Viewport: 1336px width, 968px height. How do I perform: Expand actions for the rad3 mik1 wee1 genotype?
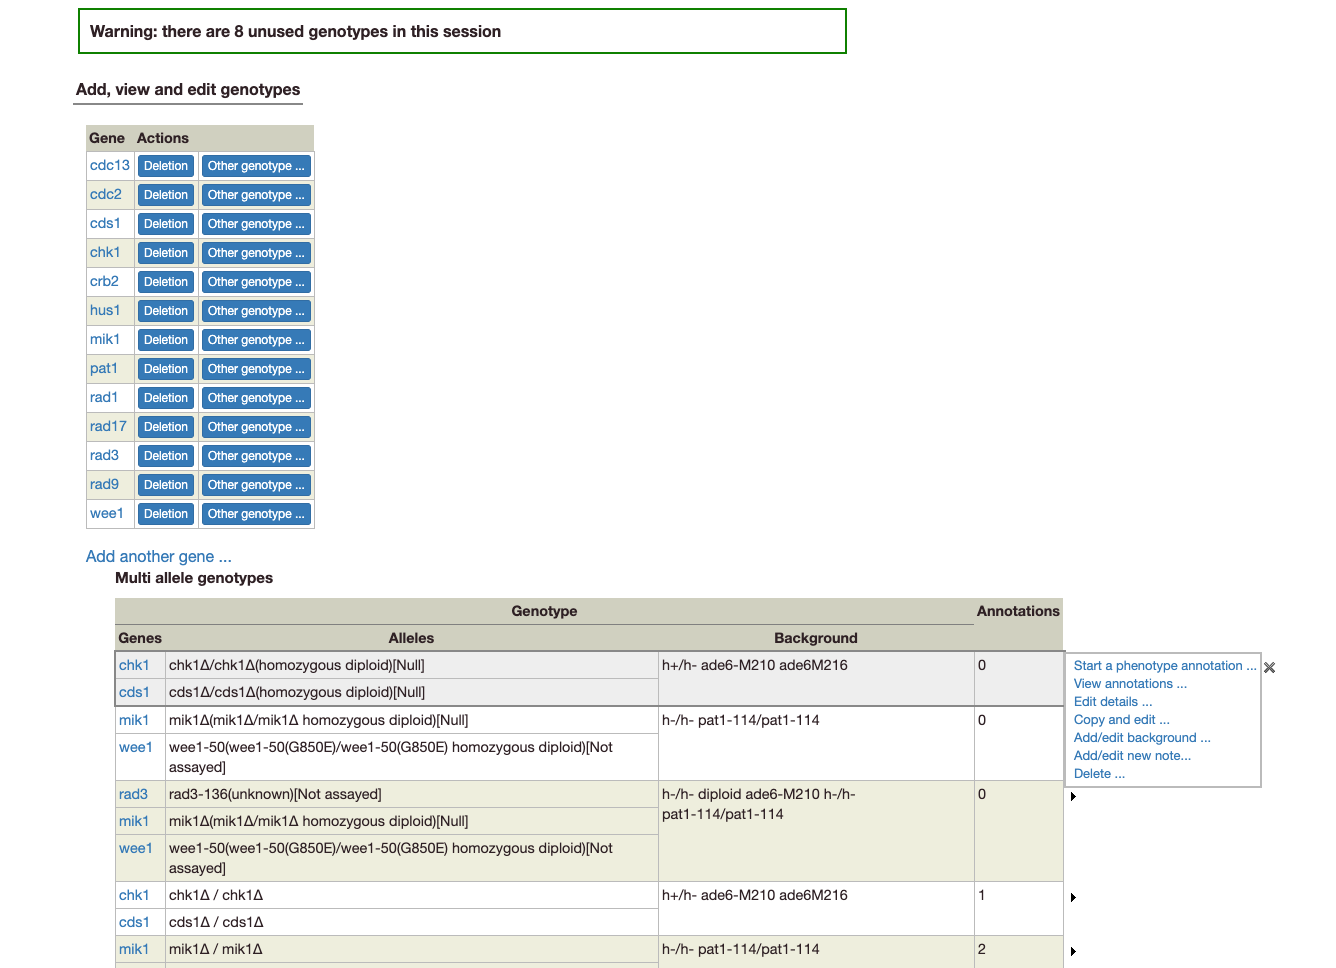(1073, 797)
